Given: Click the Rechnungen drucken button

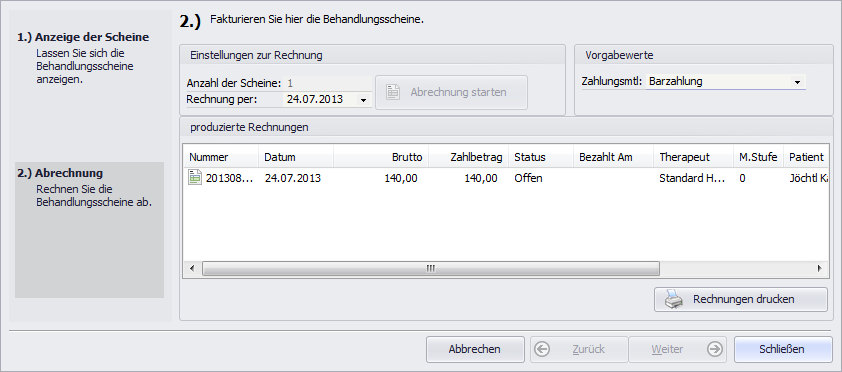Looking at the screenshot, I should click(x=741, y=300).
